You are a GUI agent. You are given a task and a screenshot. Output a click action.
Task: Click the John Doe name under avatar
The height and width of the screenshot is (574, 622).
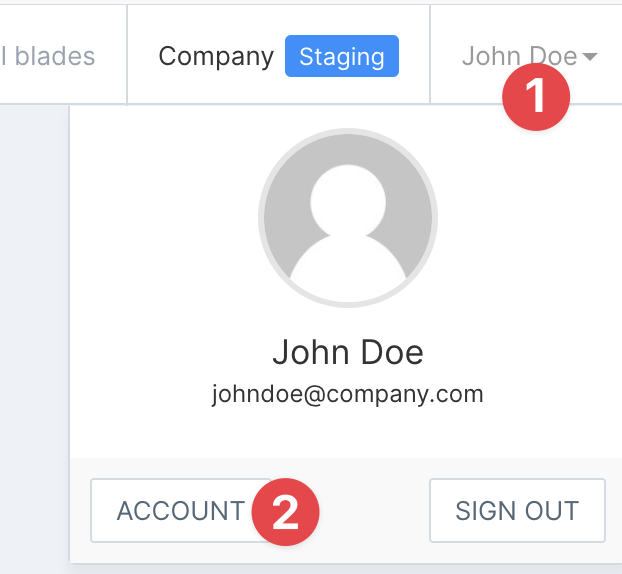pos(347,353)
